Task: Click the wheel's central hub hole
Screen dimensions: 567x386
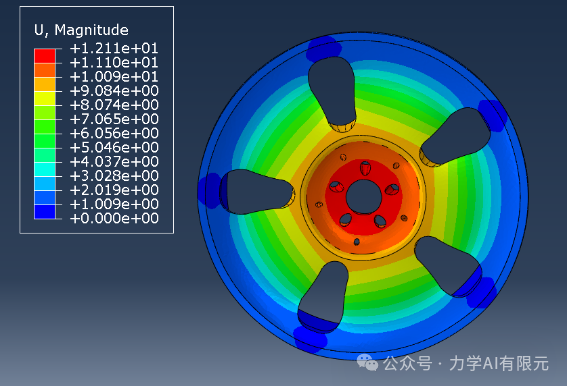Action: coord(364,197)
